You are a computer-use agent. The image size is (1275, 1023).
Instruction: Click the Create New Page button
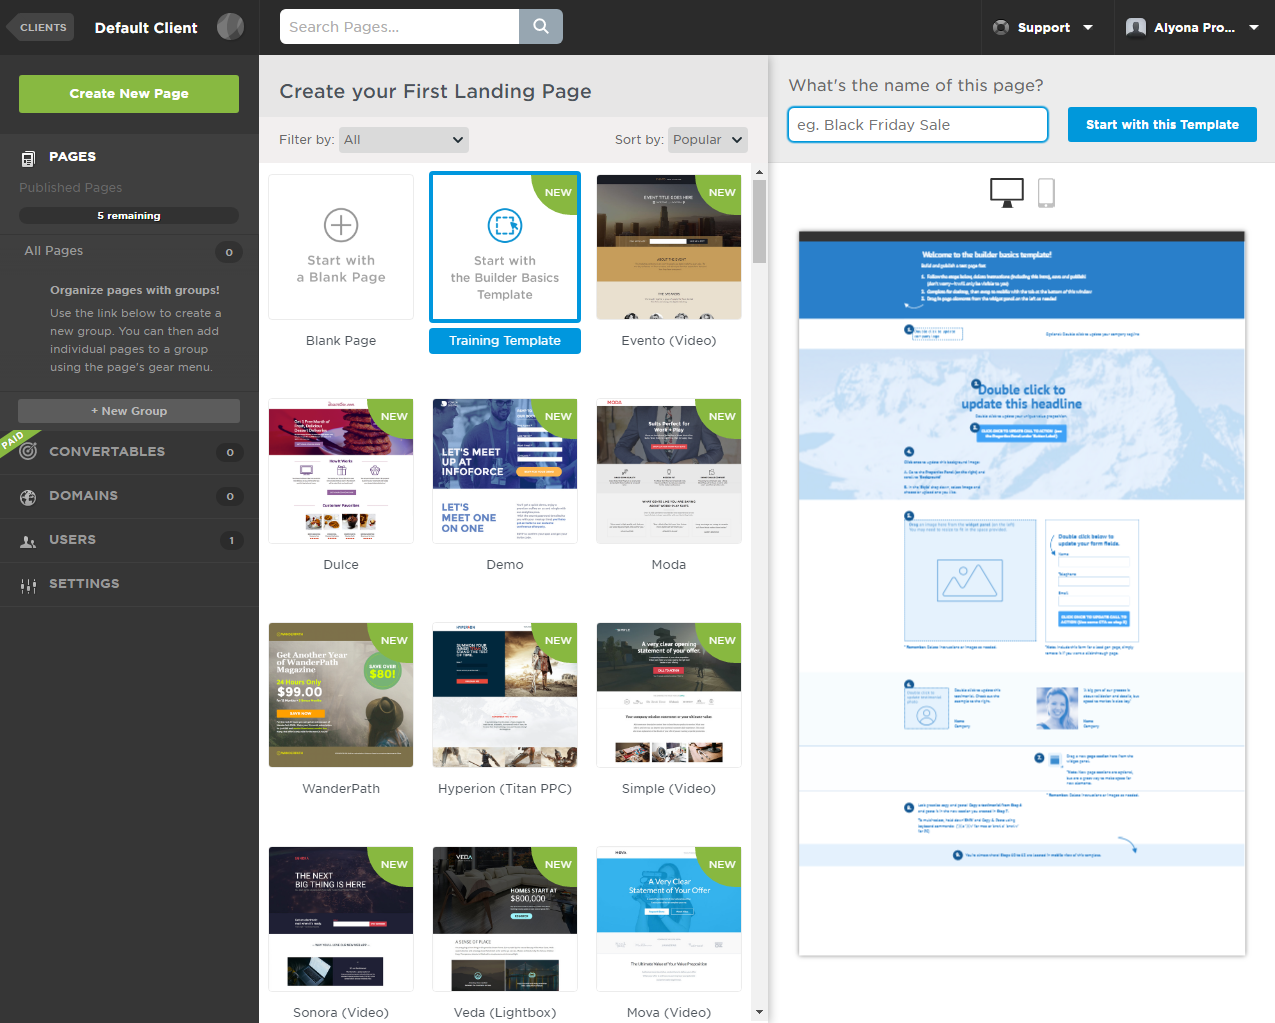[128, 93]
